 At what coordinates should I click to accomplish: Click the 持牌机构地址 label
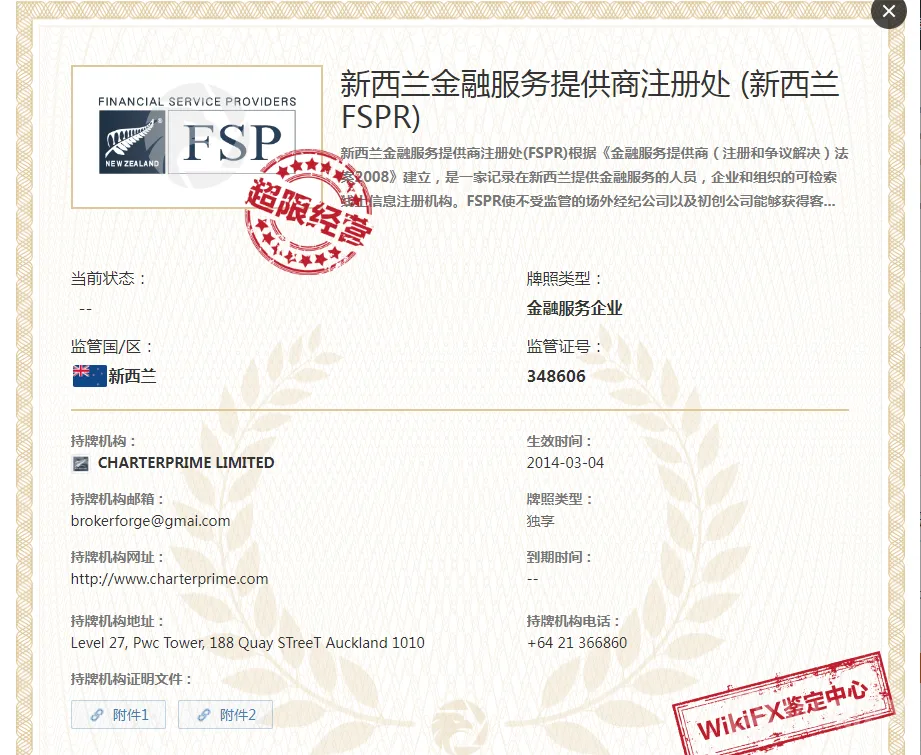117,621
